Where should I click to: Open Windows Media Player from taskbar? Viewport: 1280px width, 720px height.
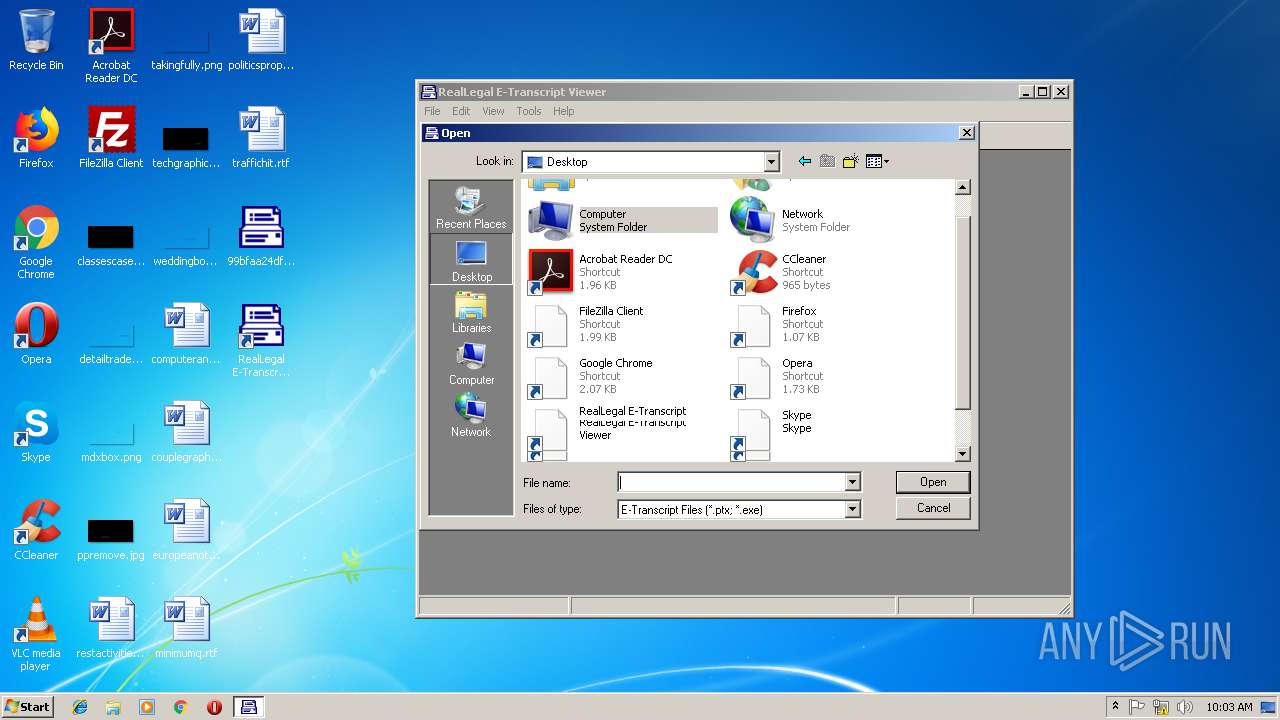[147, 707]
